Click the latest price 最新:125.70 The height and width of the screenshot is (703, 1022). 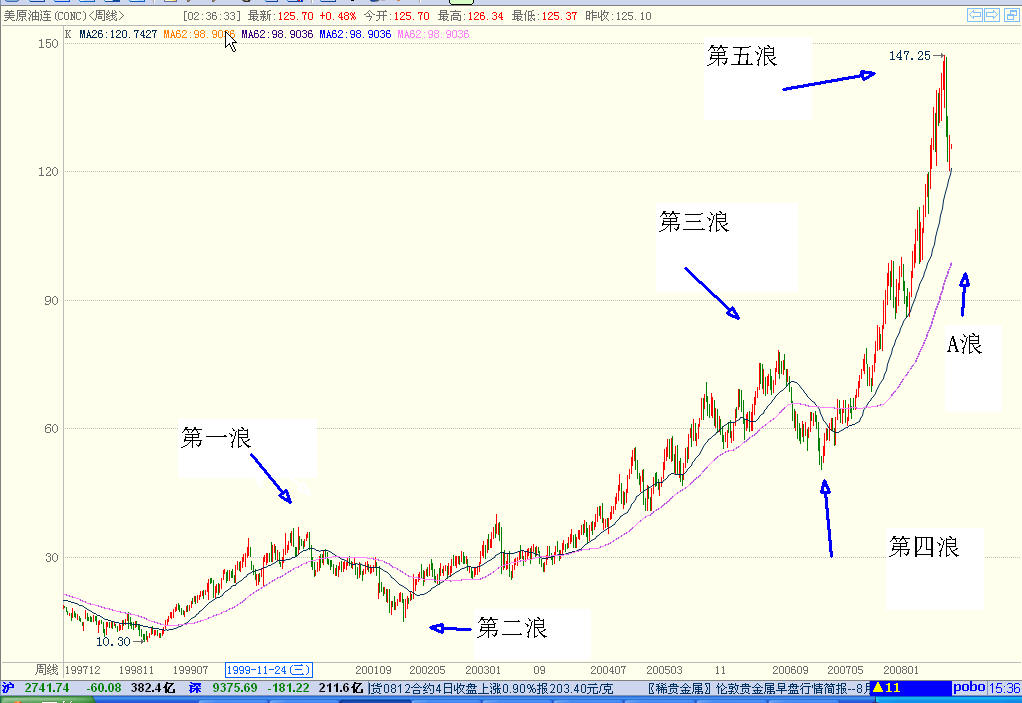pos(280,16)
